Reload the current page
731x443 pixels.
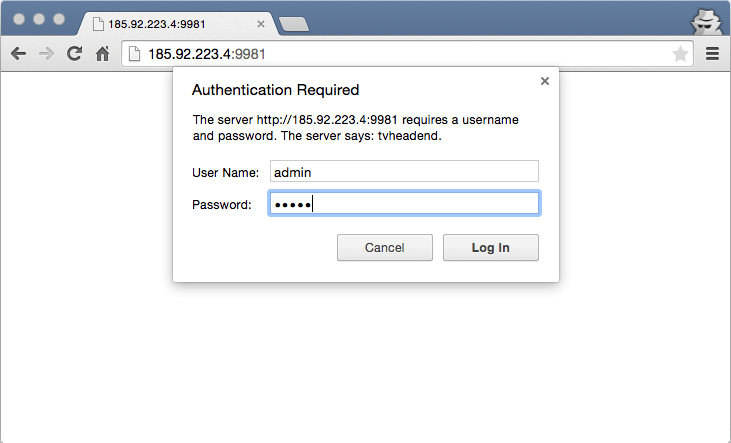point(75,54)
